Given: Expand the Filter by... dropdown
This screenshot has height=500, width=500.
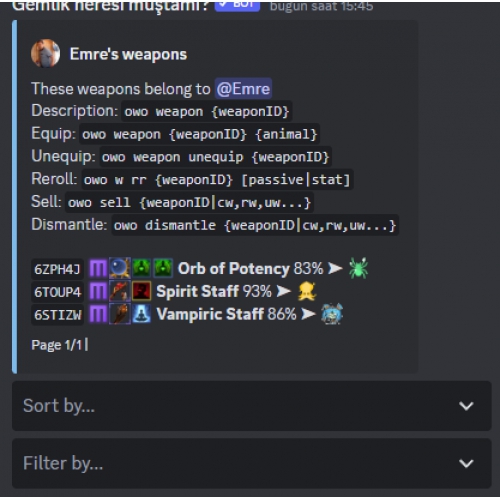Looking at the screenshot, I should coord(252,463).
